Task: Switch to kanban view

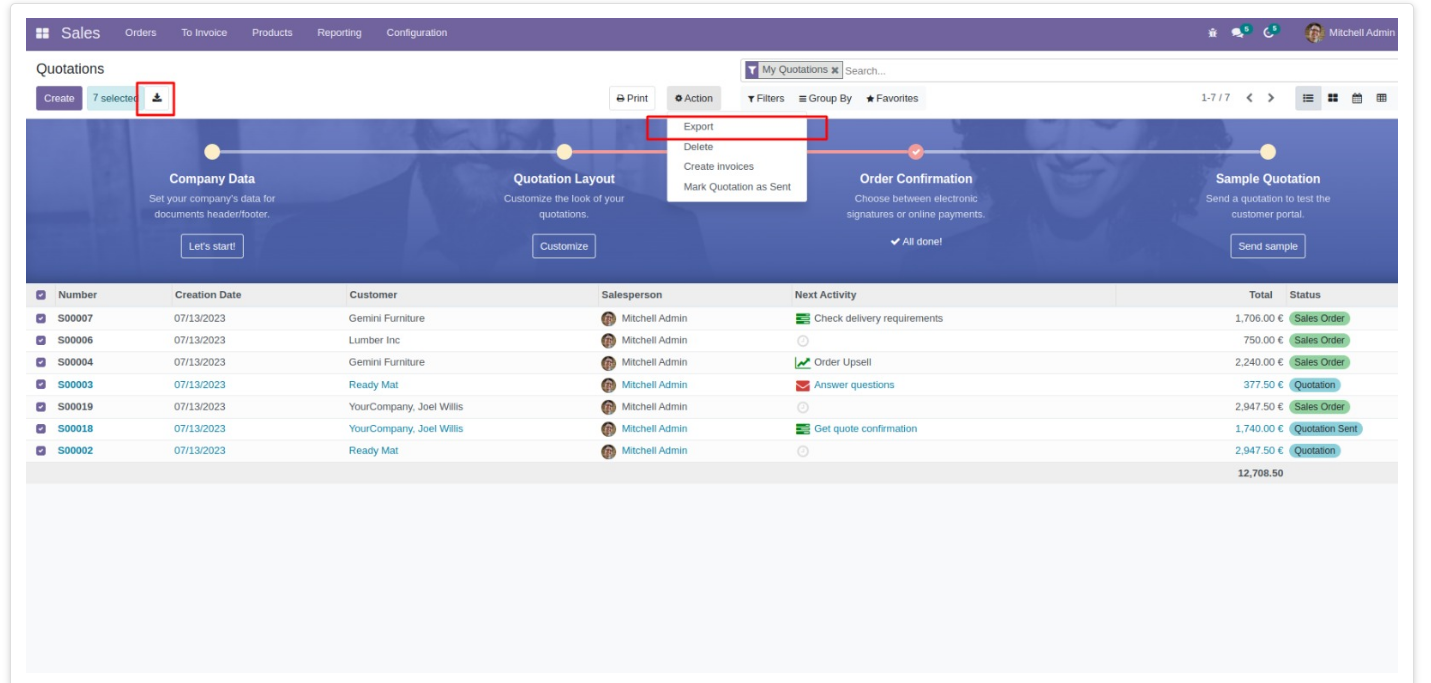Action: [x=1333, y=98]
